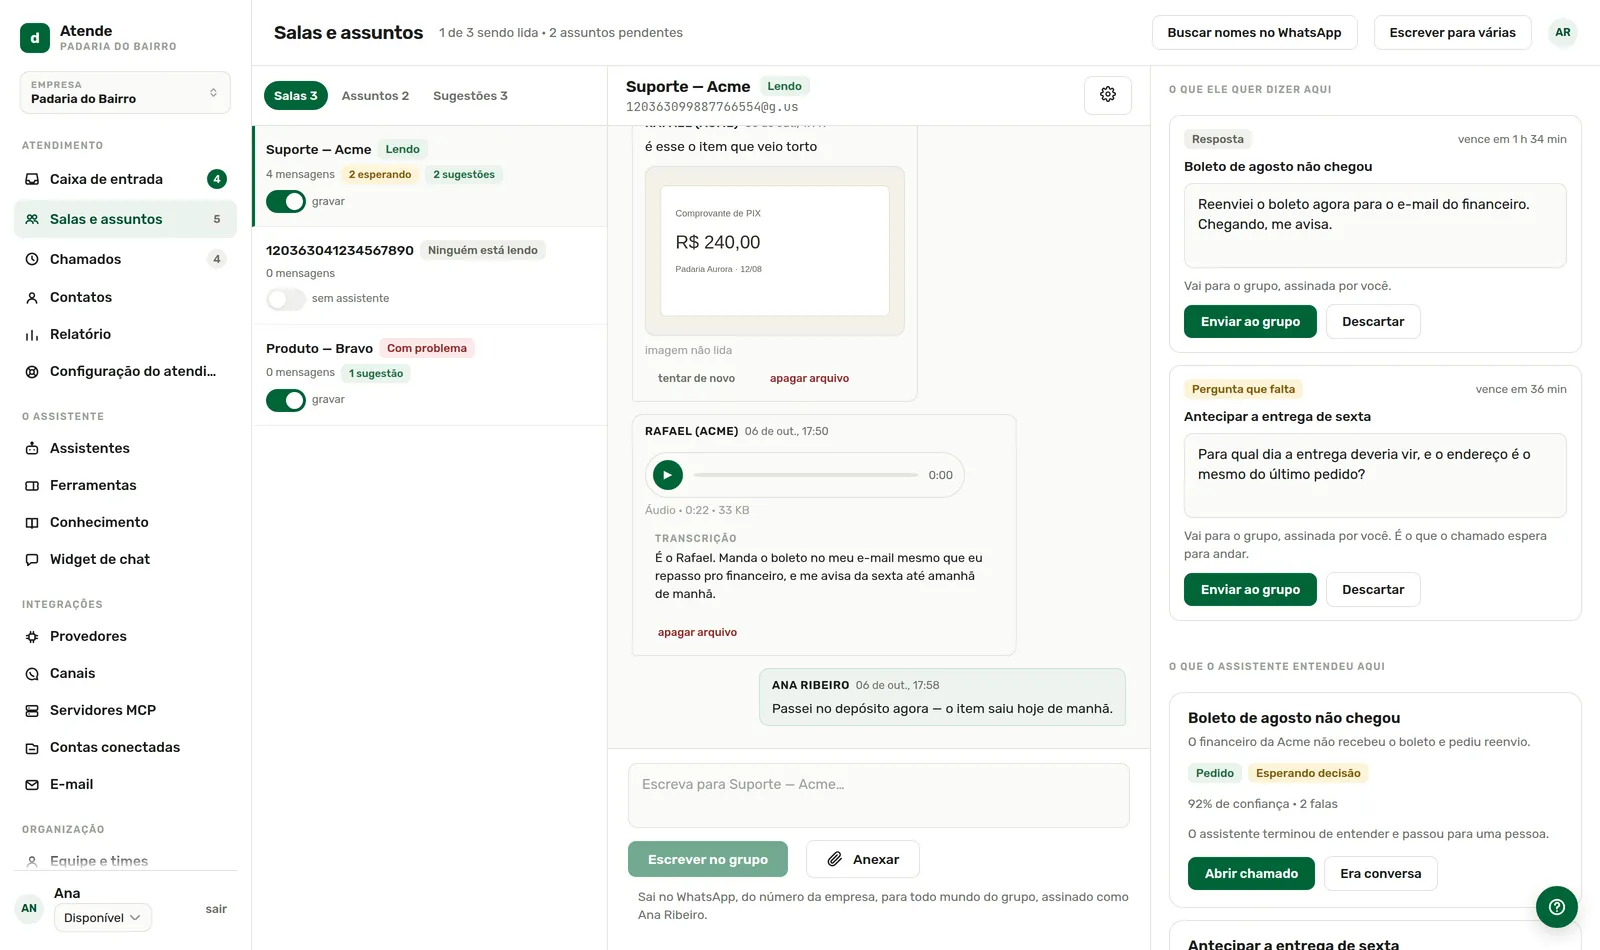Play Rafael's audio message
The image size is (1600, 950).
668,475
